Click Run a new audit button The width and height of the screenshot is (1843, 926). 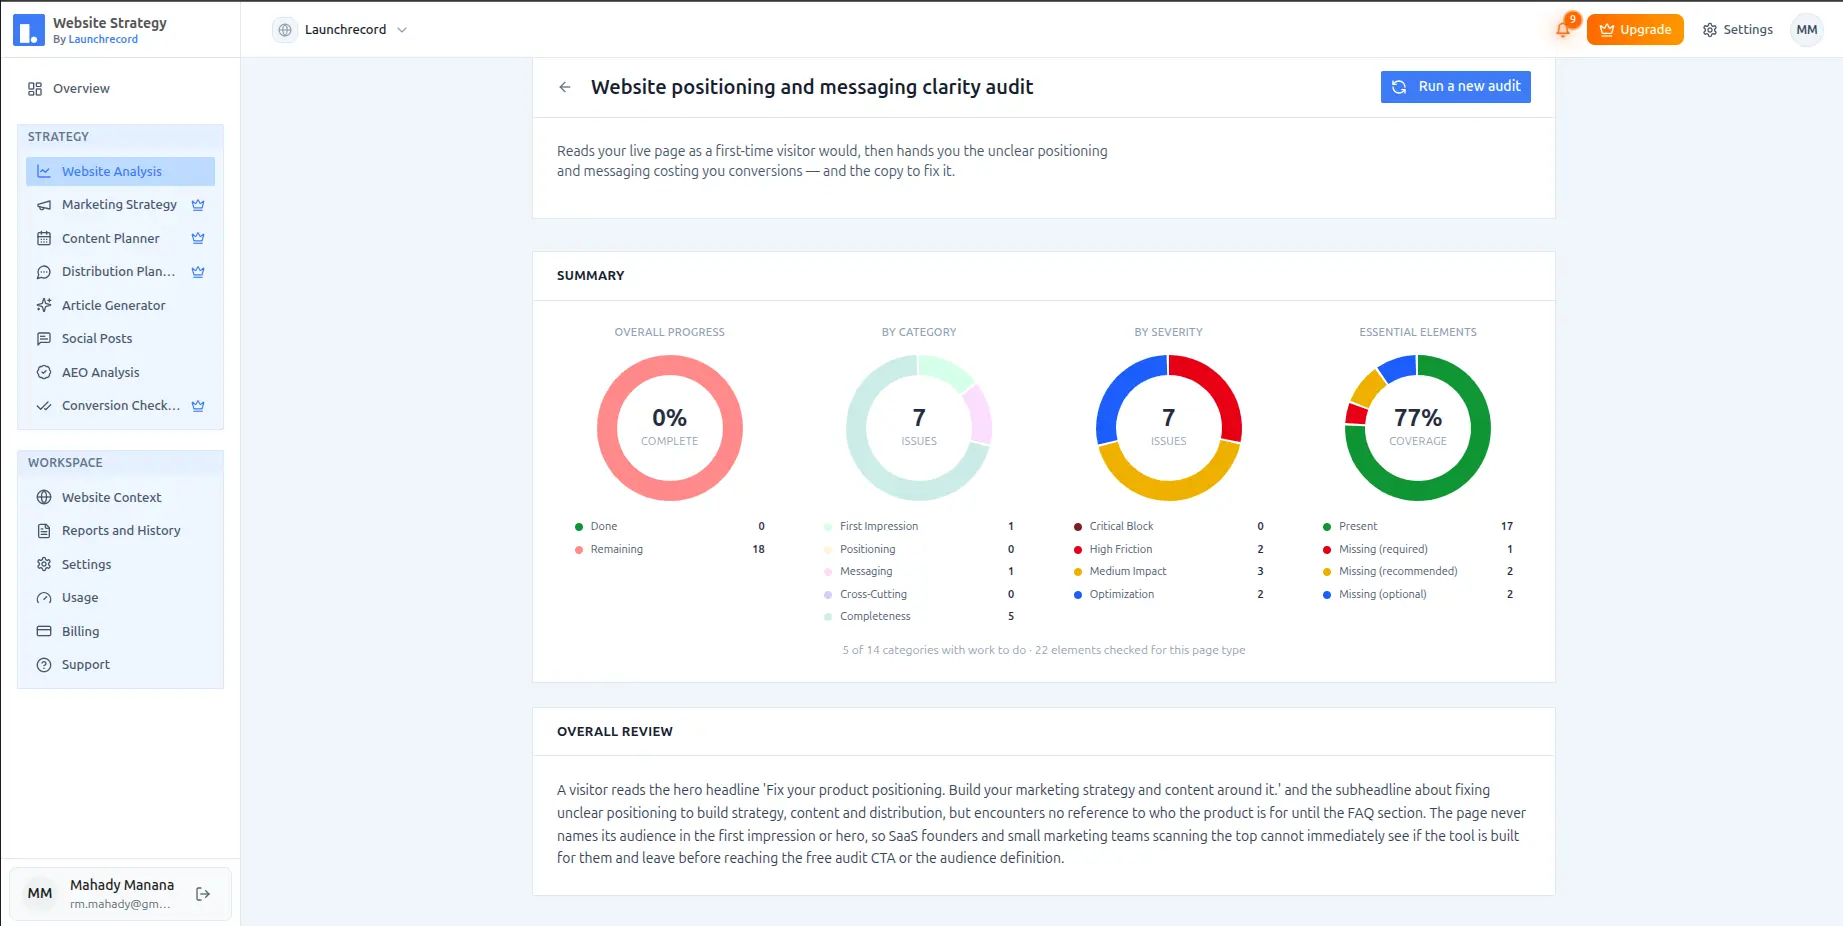1456,87
